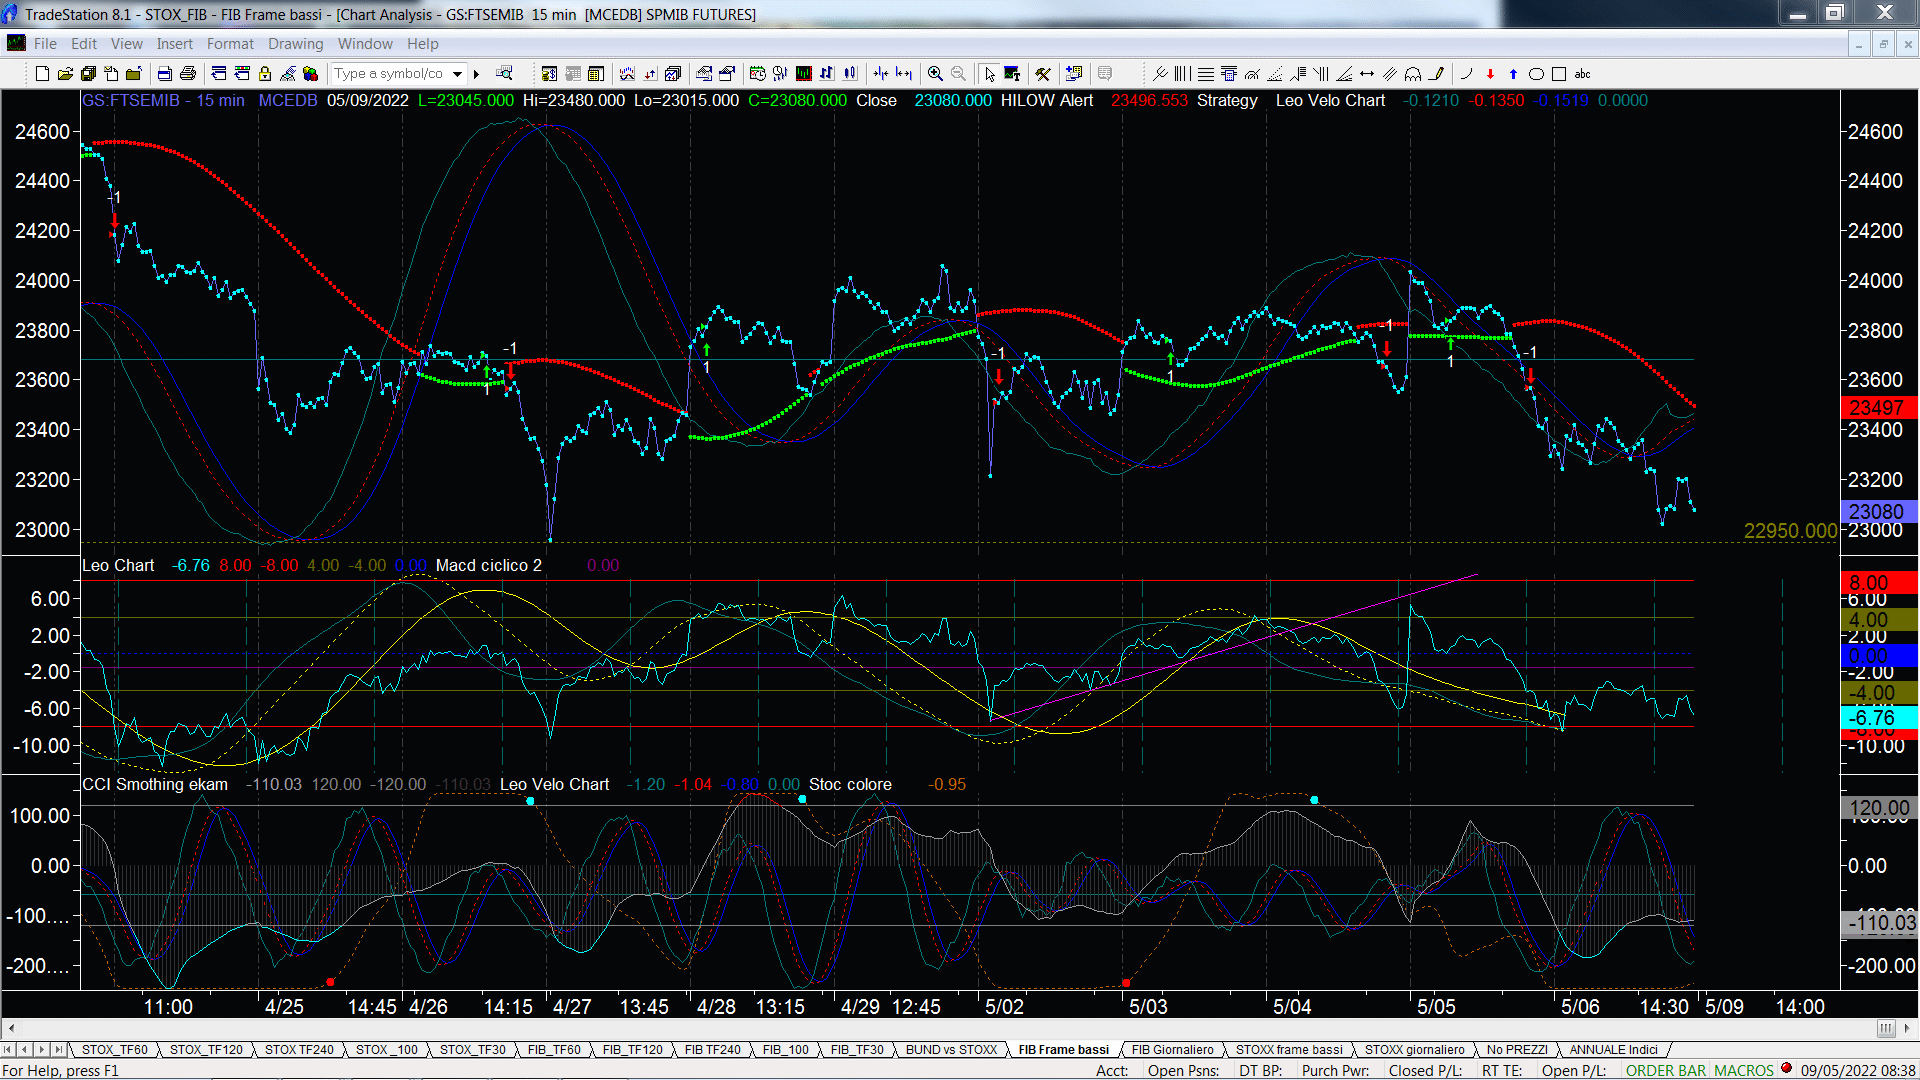
Task: Click the chart text tool icon
Action: [1012, 74]
